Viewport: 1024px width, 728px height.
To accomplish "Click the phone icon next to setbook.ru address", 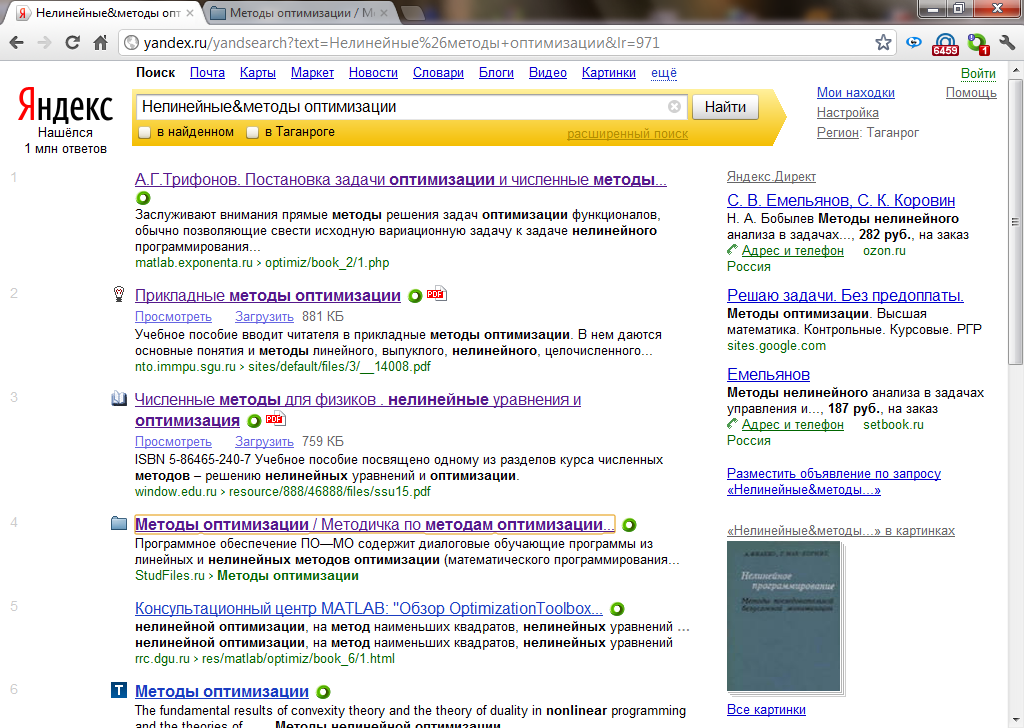I will (733, 424).
